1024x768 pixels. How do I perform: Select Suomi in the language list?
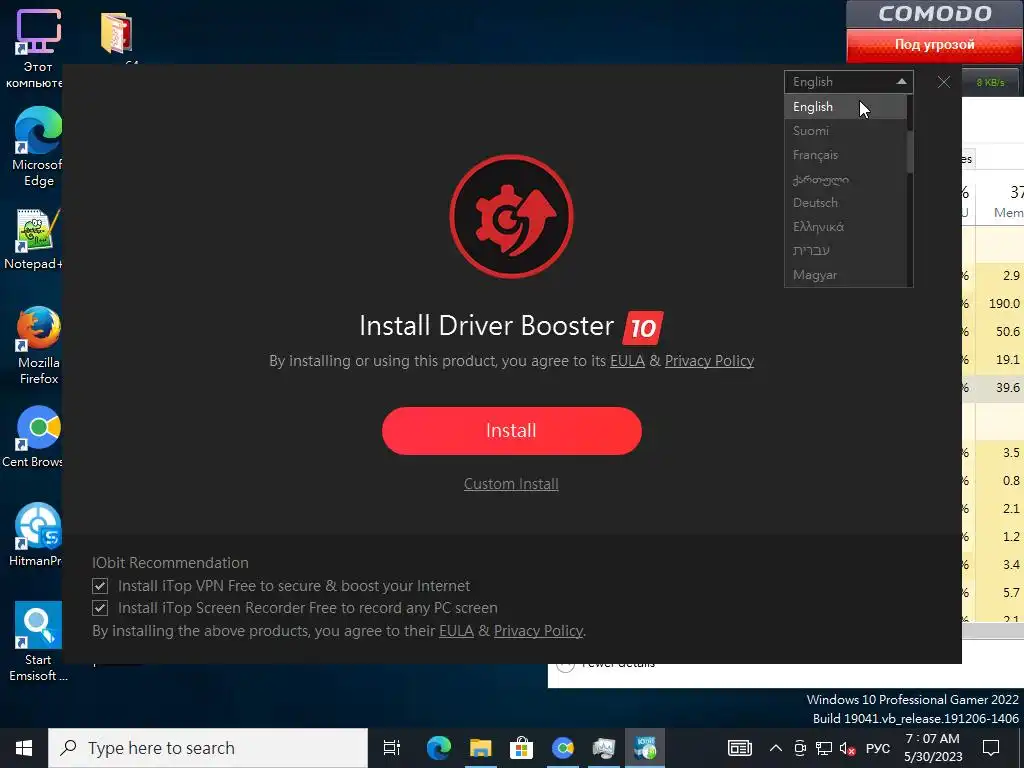coord(845,131)
